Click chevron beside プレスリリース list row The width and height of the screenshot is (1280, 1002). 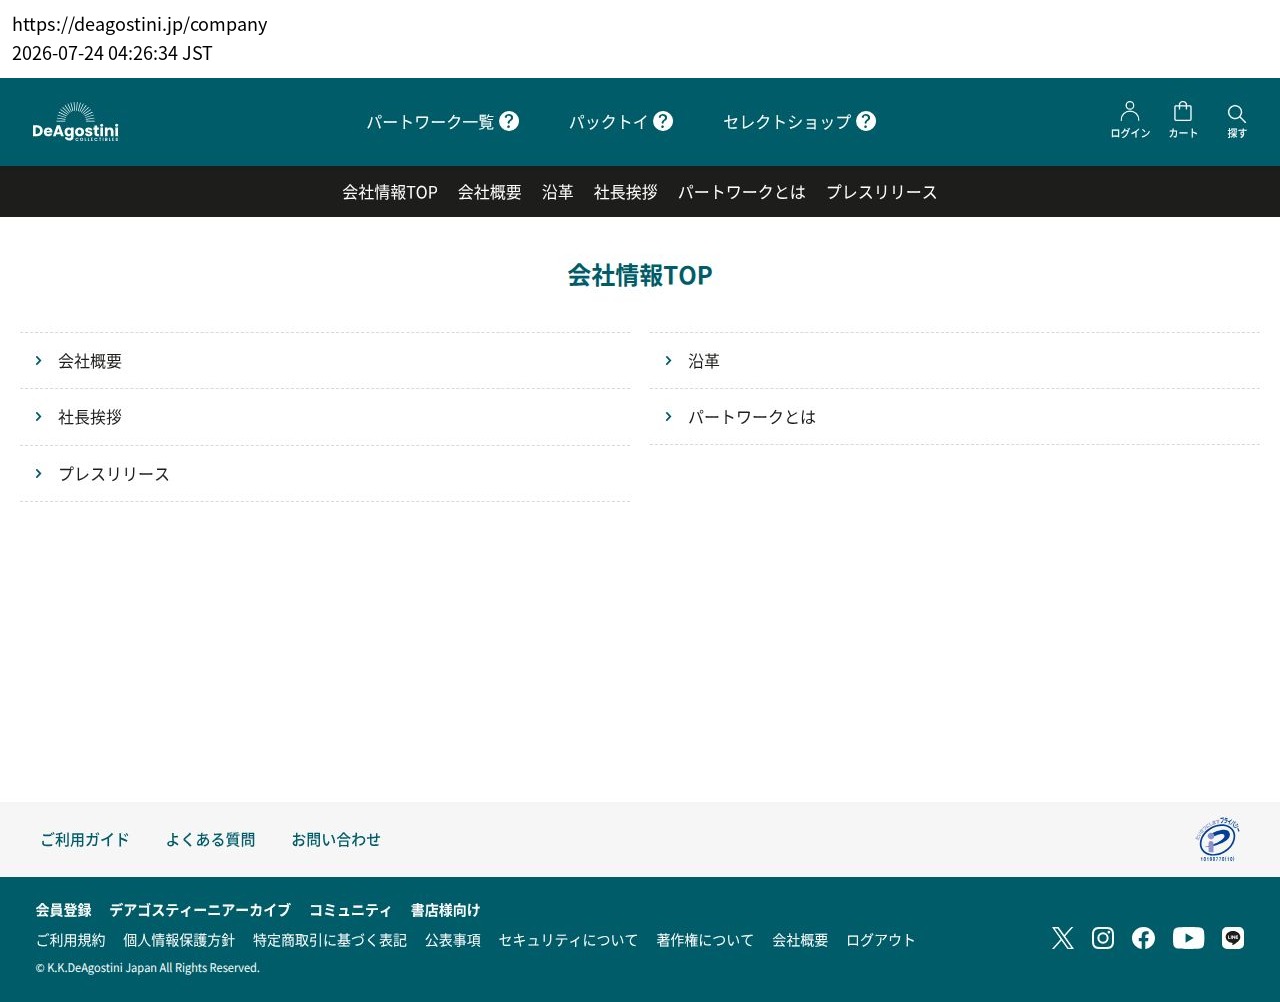point(38,473)
